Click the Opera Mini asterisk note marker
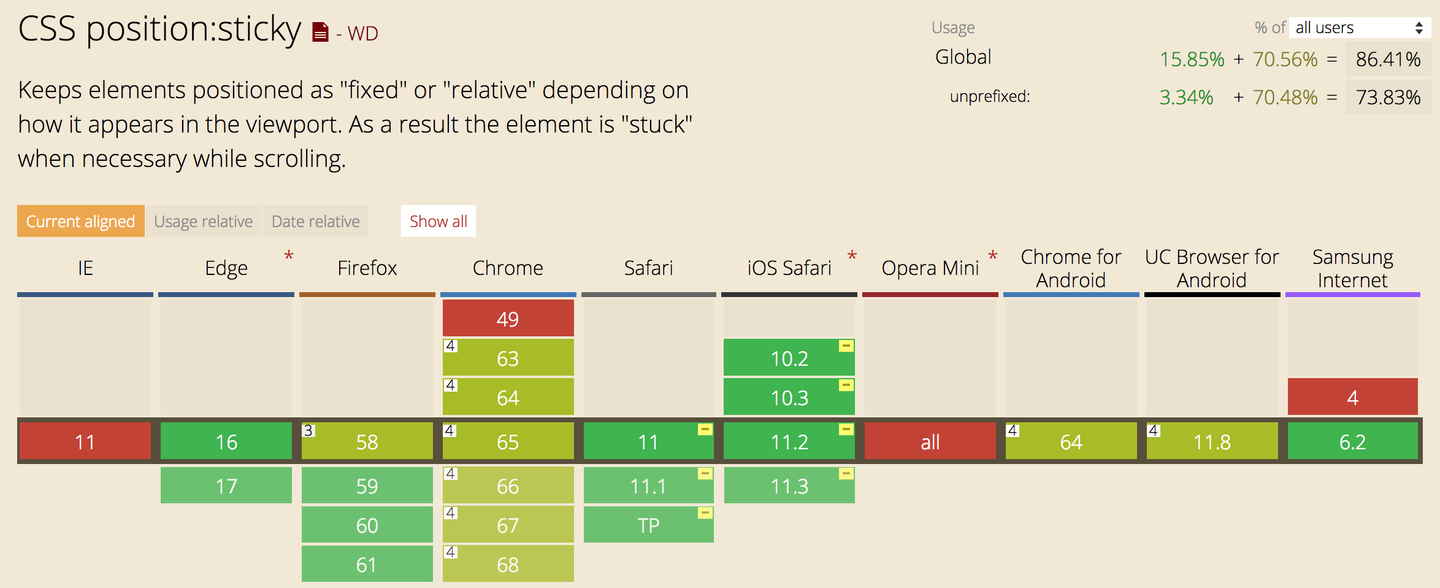This screenshot has height=588, width=1440. pyautogui.click(x=993, y=257)
